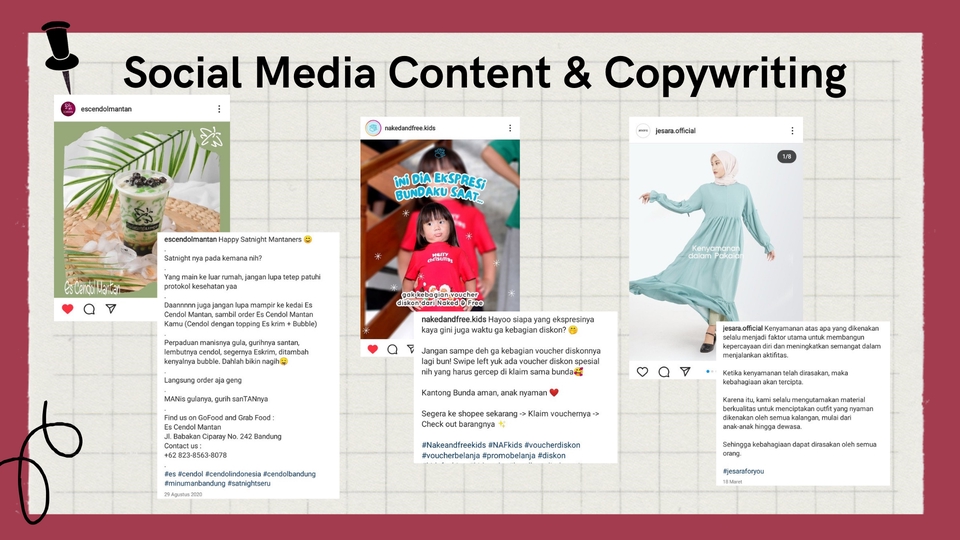The height and width of the screenshot is (540, 960).
Task: Click the #promobelanja hashtag
Action: (x=508, y=456)
